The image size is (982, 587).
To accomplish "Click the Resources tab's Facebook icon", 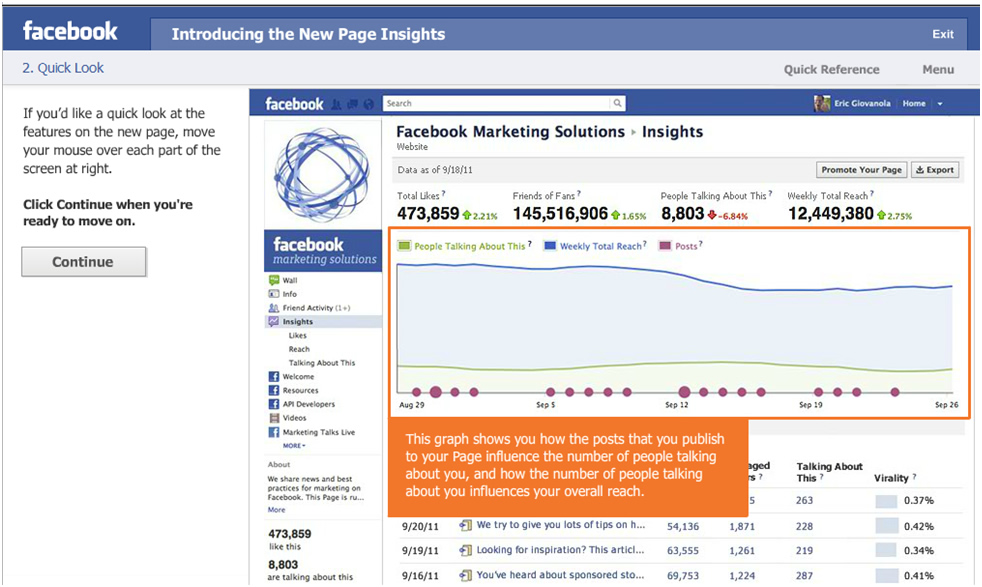I will [x=274, y=390].
